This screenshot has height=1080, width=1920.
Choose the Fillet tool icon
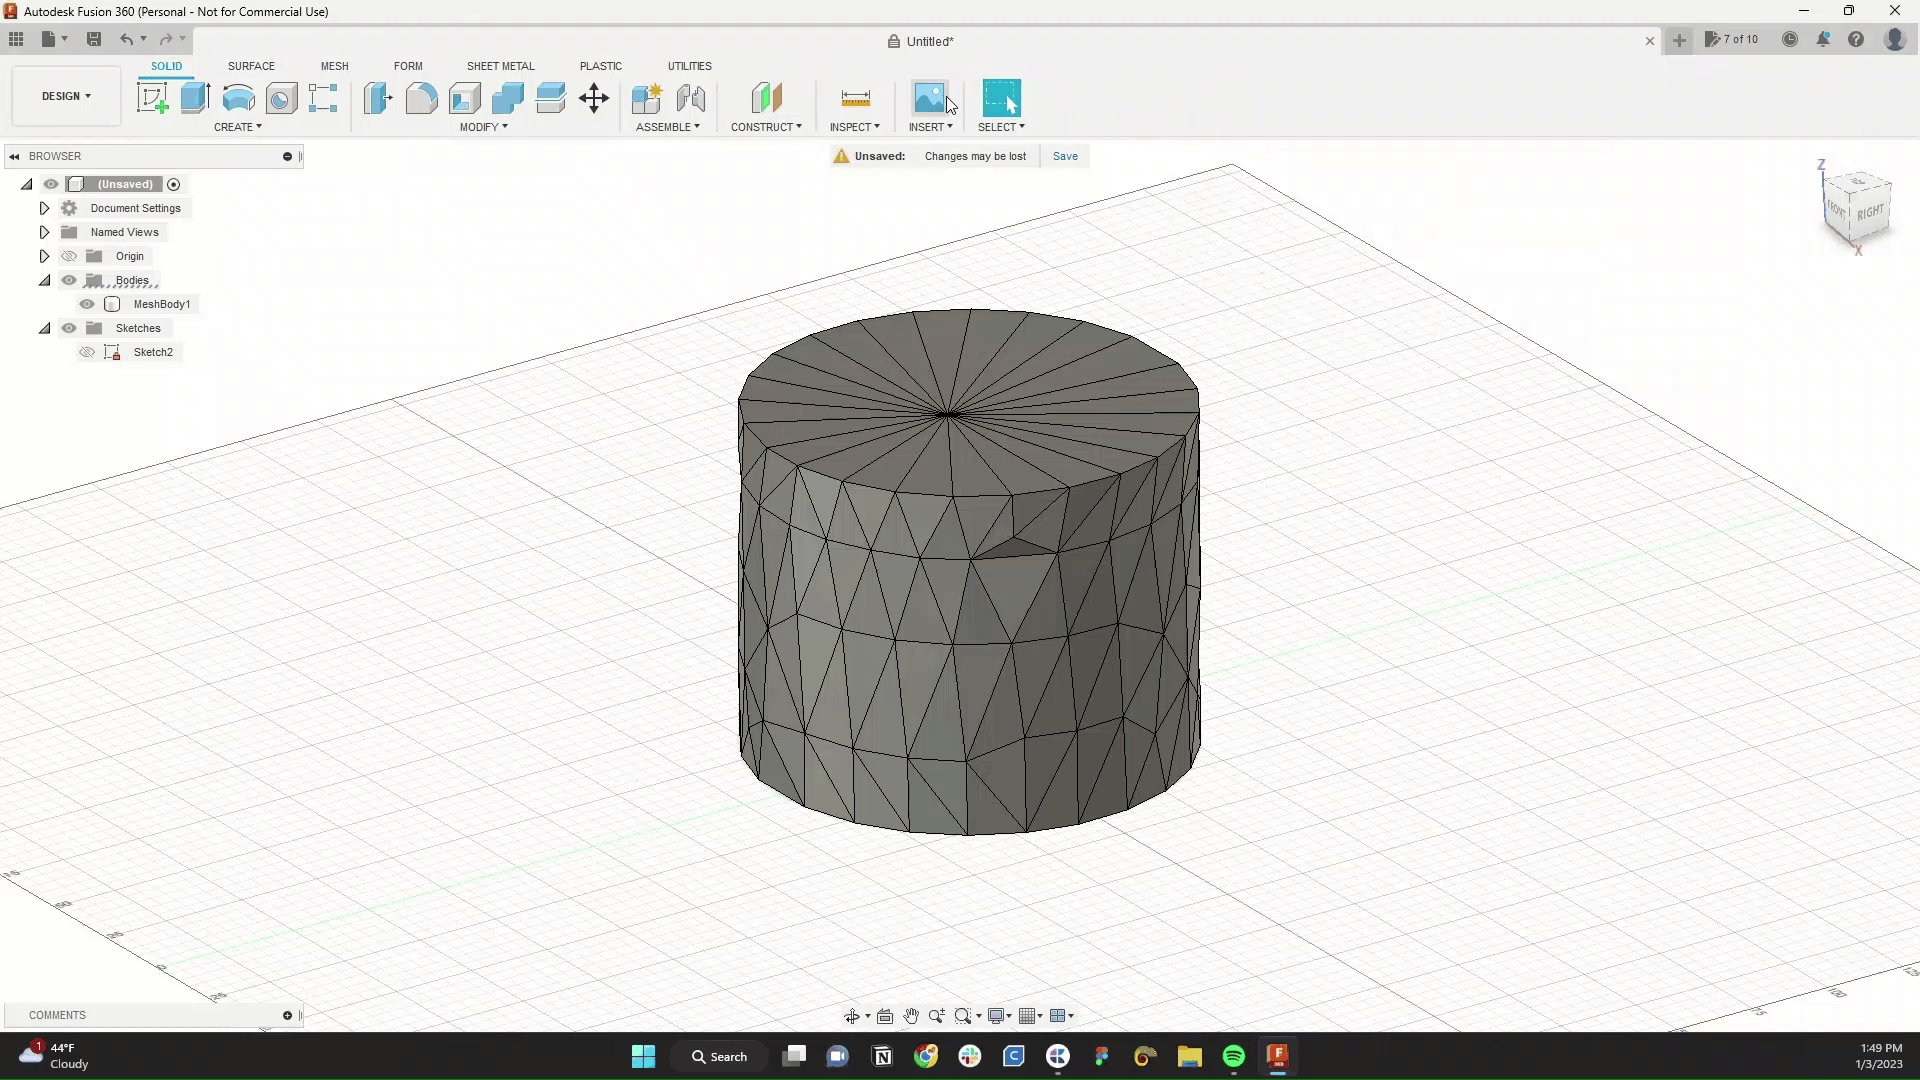pyautogui.click(x=421, y=98)
